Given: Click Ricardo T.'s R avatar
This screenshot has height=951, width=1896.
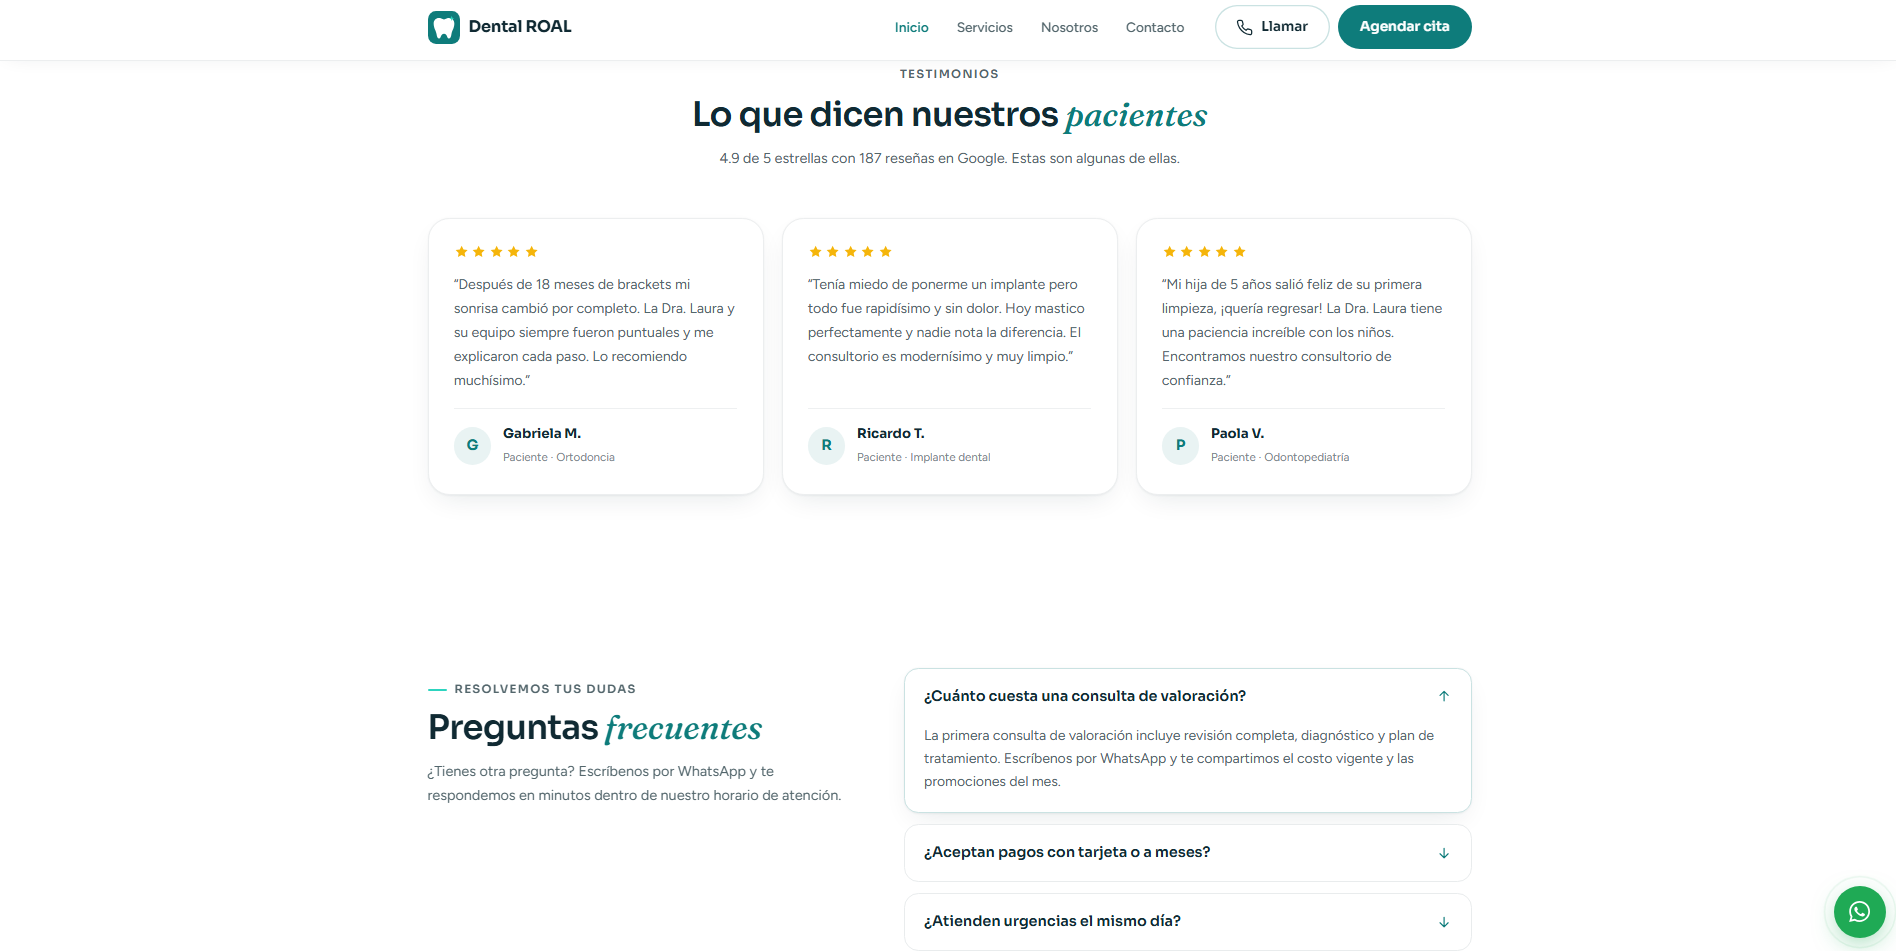Looking at the screenshot, I should pos(826,445).
